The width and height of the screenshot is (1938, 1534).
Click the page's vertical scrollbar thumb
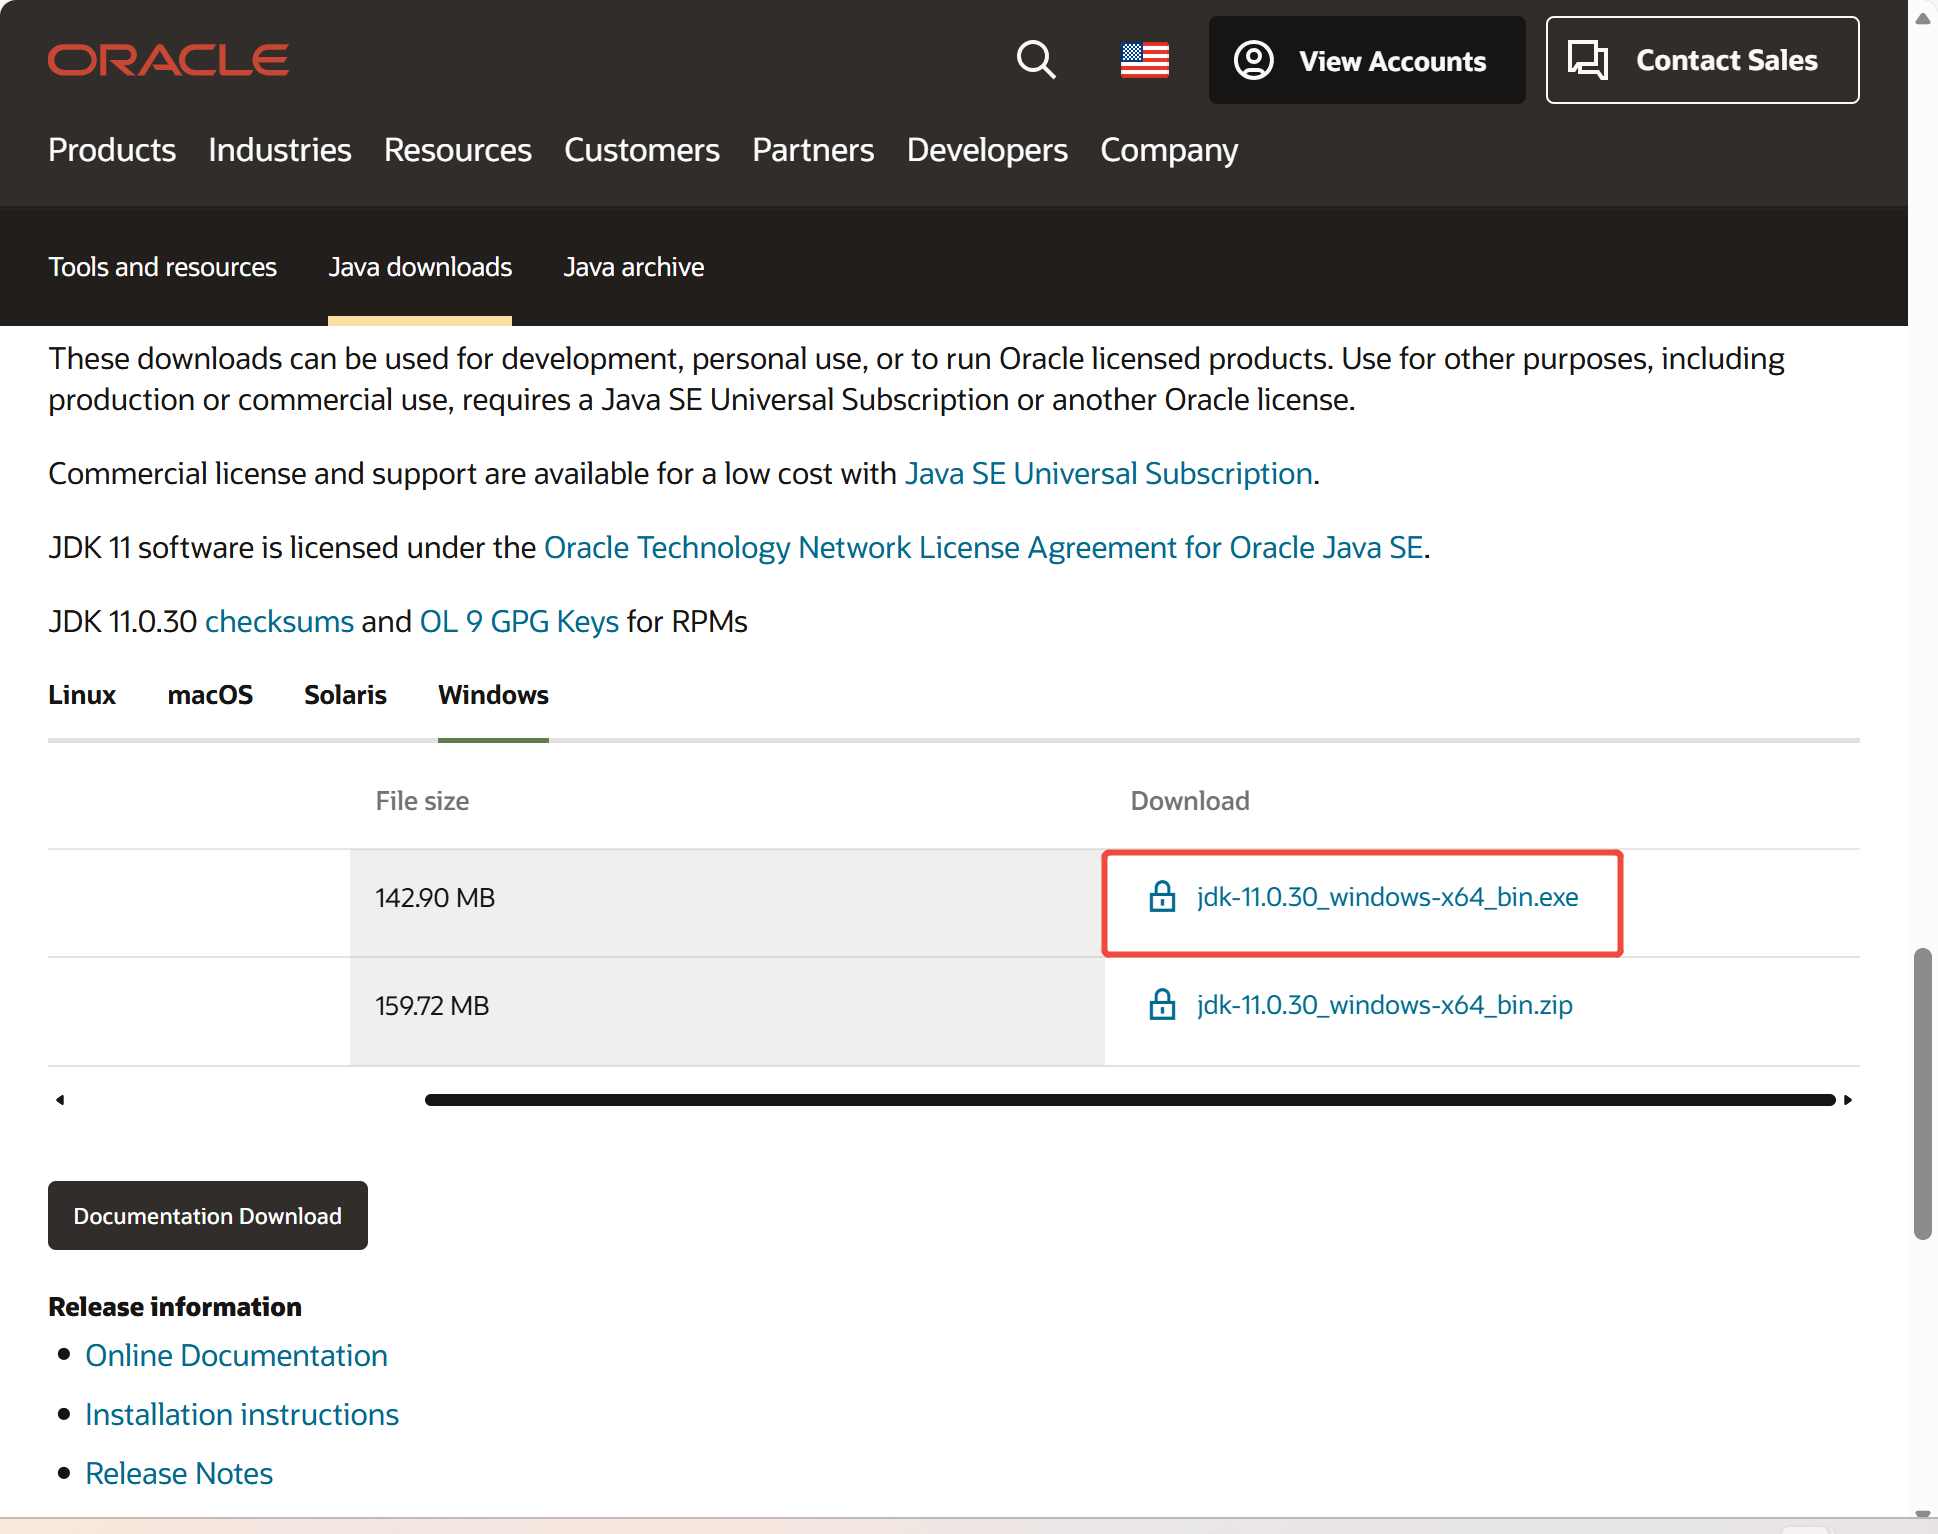[1922, 1095]
